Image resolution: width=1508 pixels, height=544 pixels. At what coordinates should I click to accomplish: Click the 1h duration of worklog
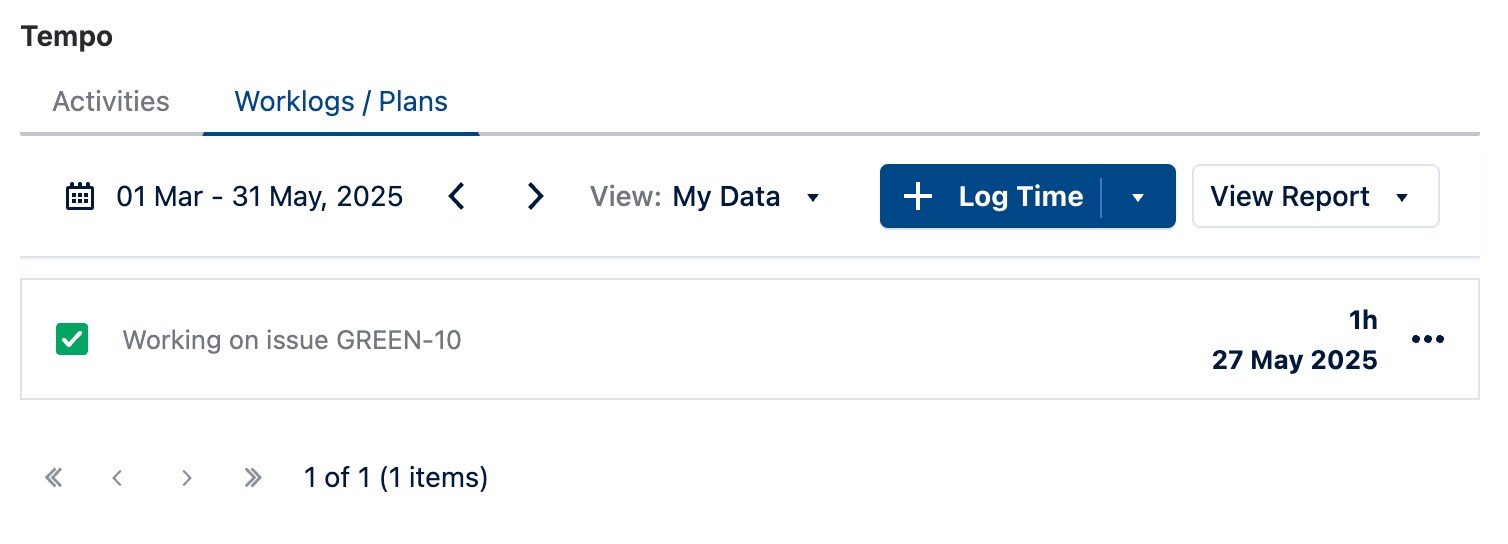coord(1362,320)
